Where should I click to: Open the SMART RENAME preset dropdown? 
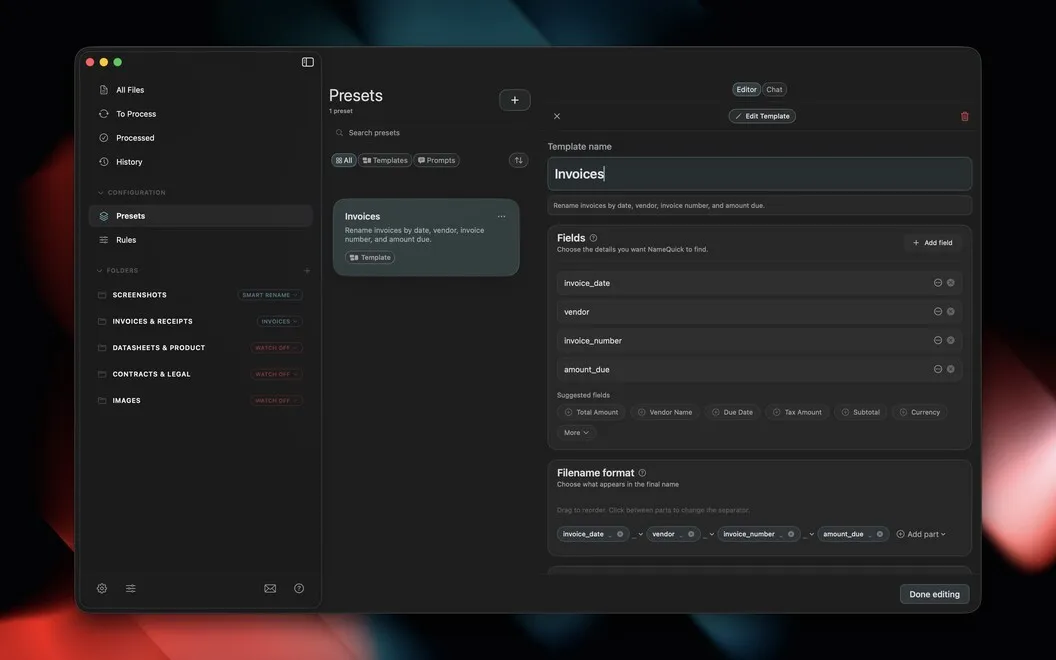270,295
